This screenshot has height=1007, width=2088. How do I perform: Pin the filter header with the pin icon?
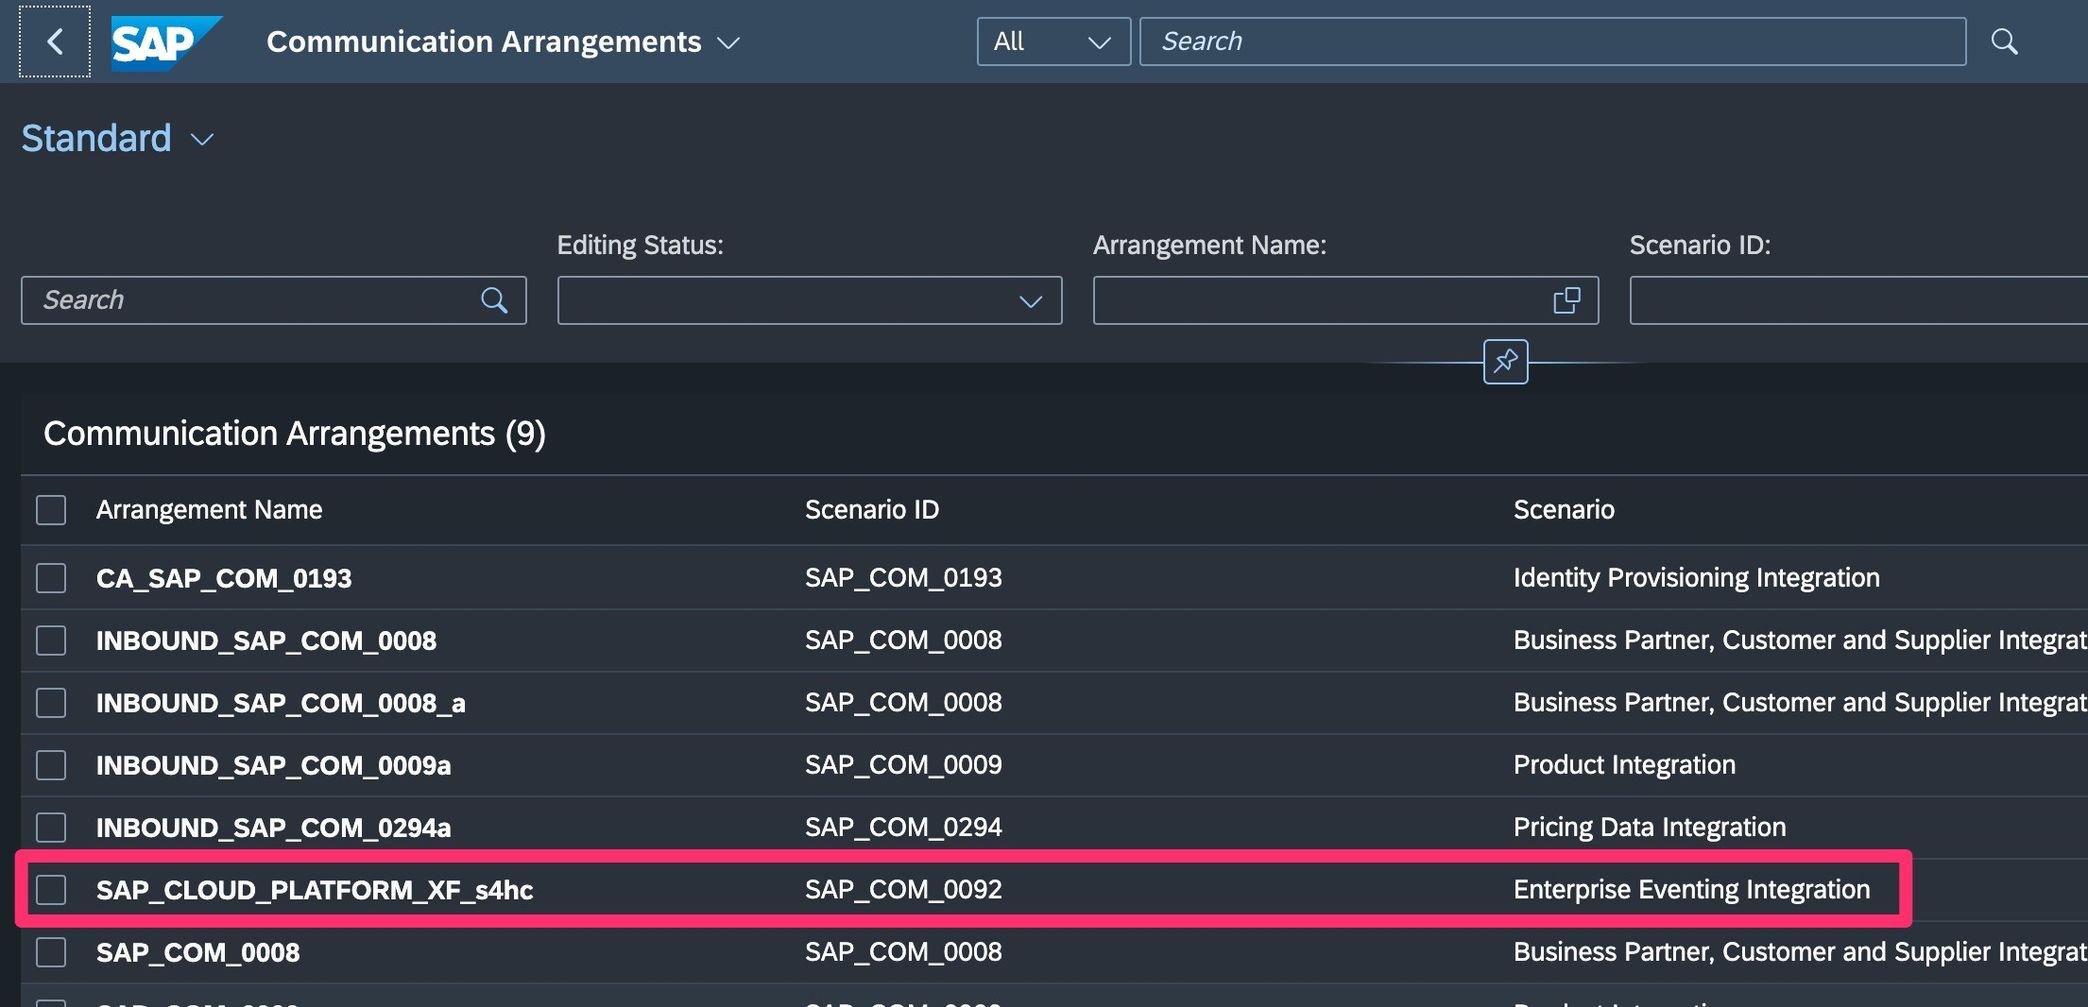pyautogui.click(x=1505, y=361)
